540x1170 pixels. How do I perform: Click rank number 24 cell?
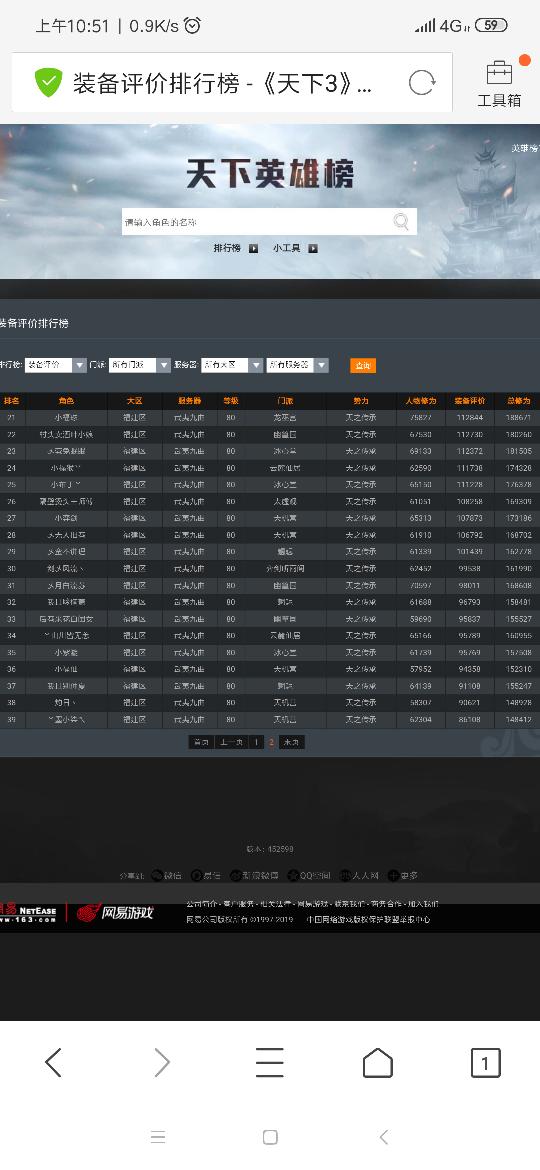coord(12,468)
